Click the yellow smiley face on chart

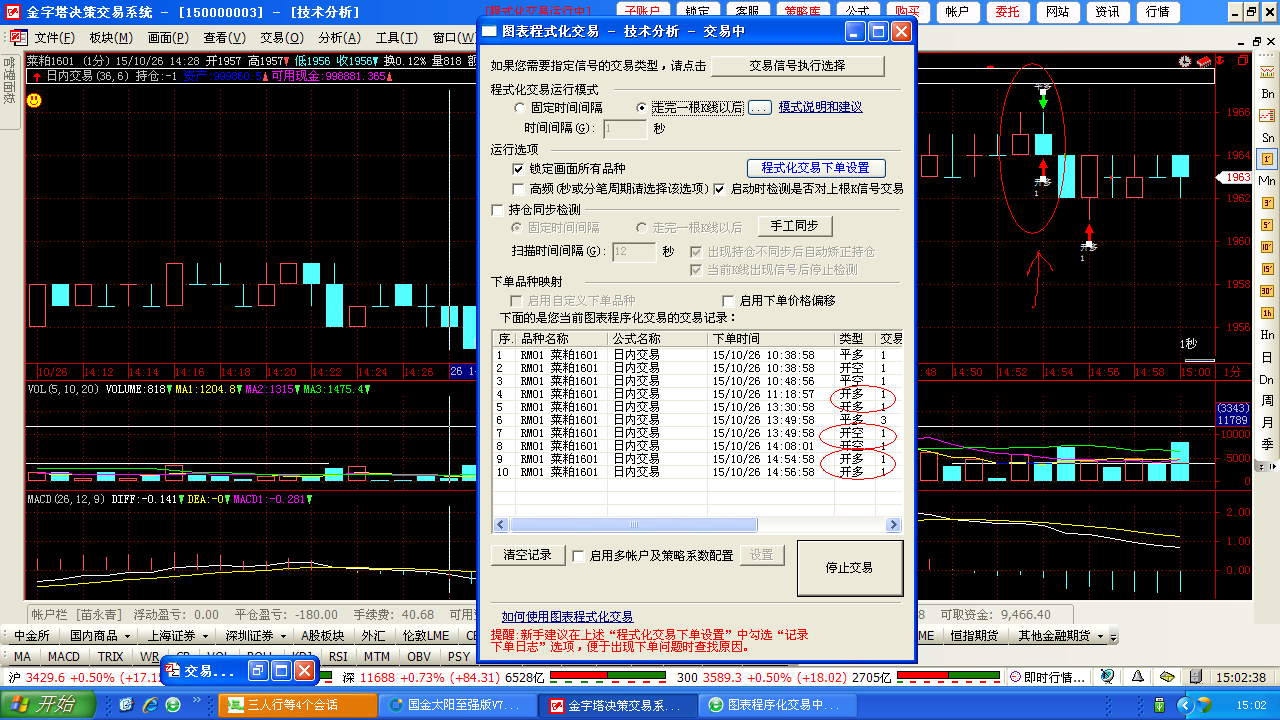pos(34,100)
